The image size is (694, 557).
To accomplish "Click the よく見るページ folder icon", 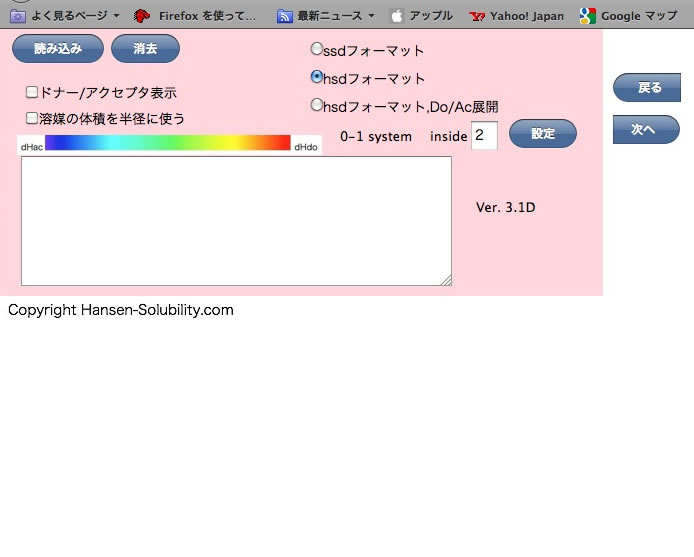I will pos(18,16).
